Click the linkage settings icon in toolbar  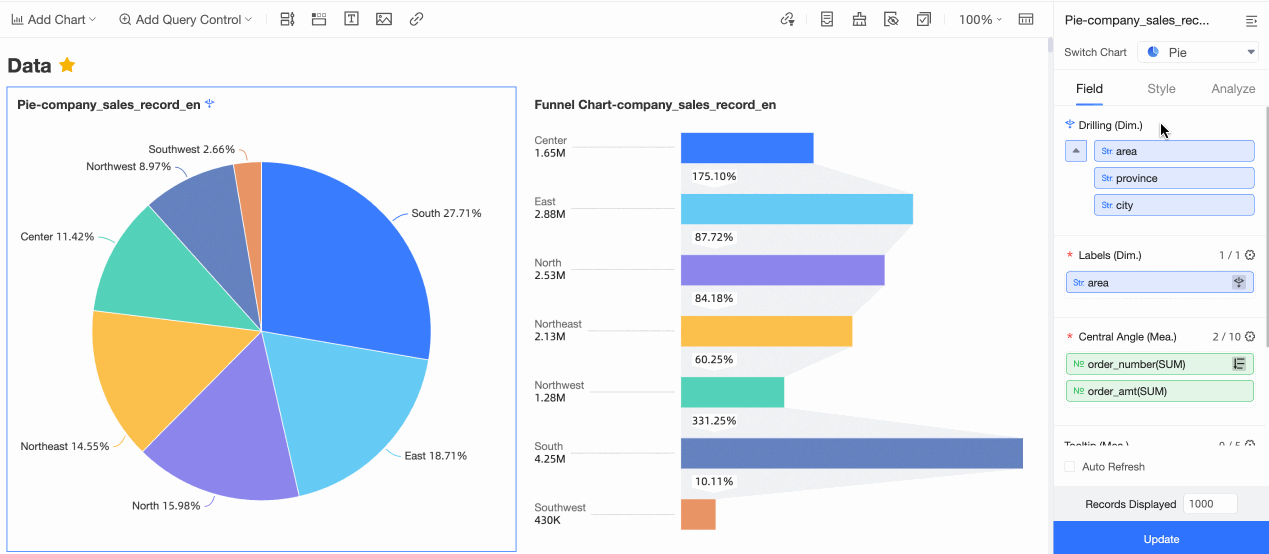(787, 19)
